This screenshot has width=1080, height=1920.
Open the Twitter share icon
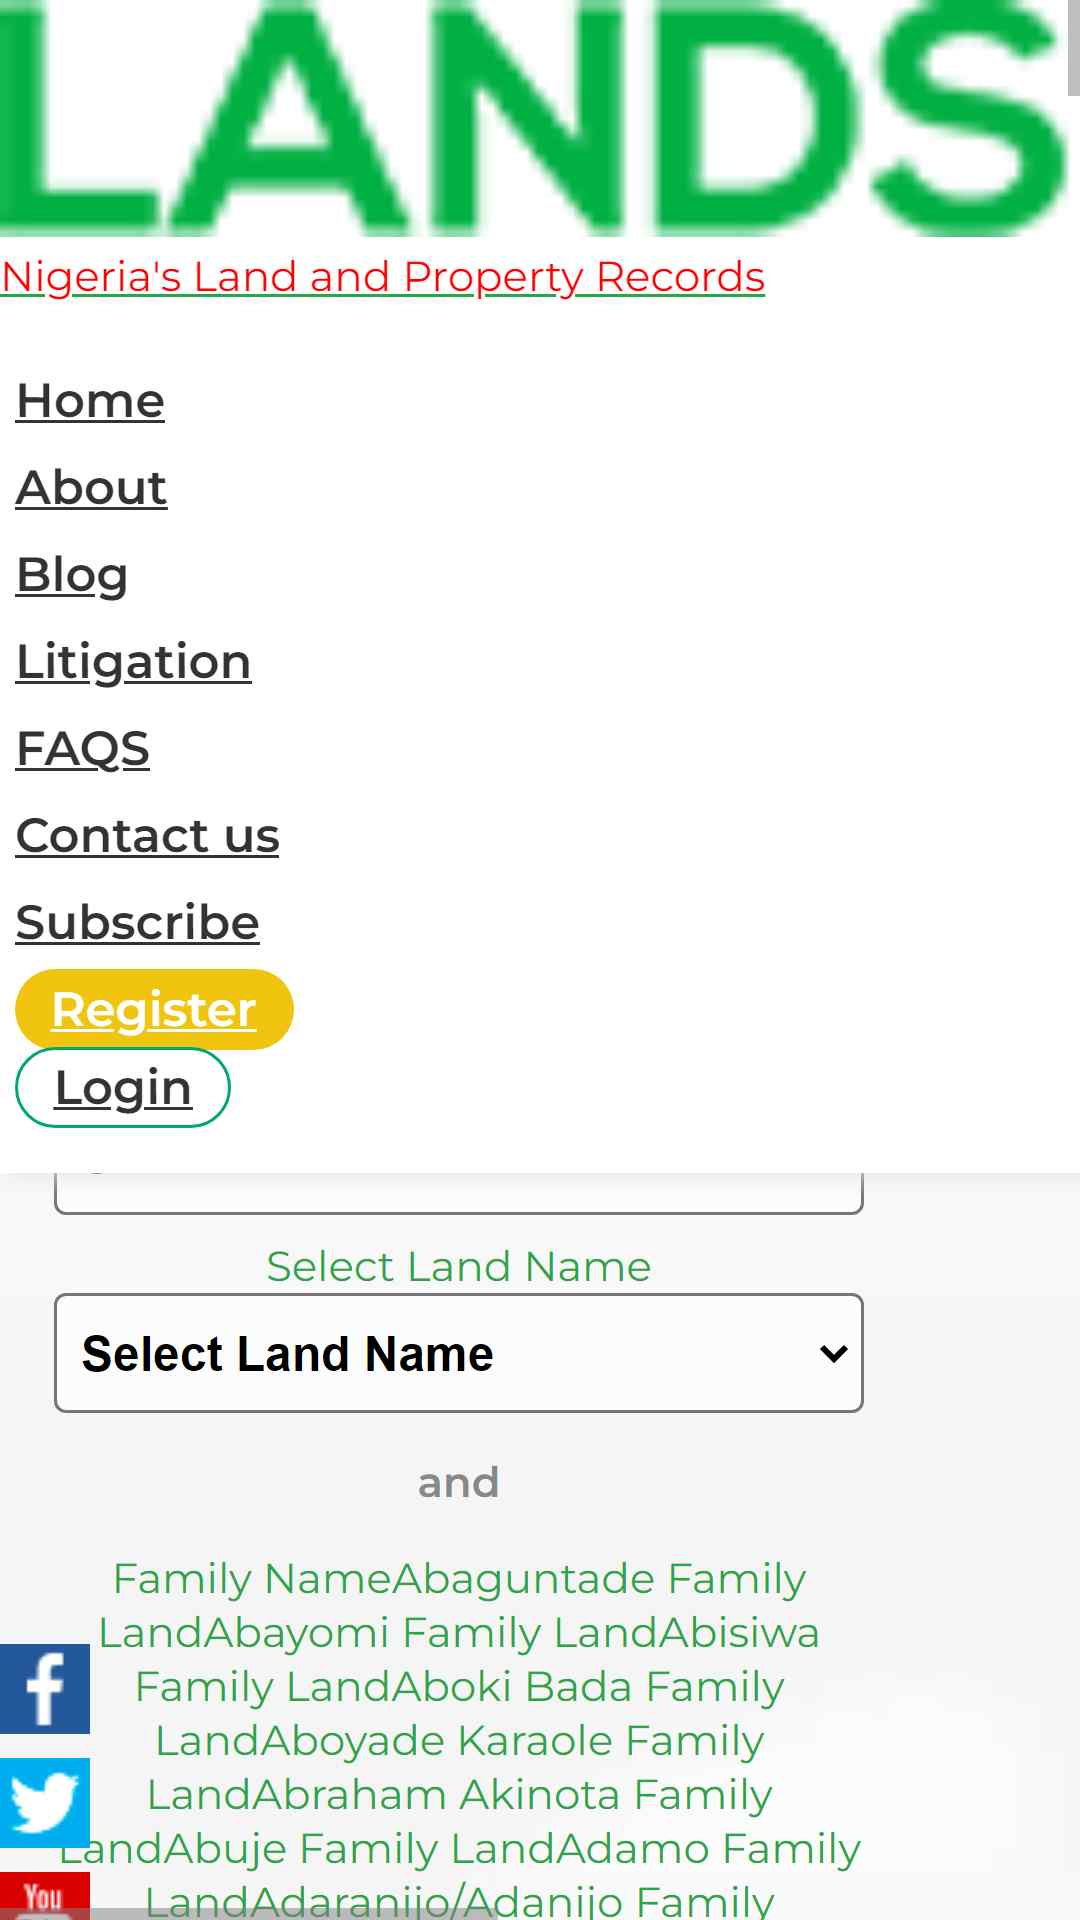pos(45,1803)
